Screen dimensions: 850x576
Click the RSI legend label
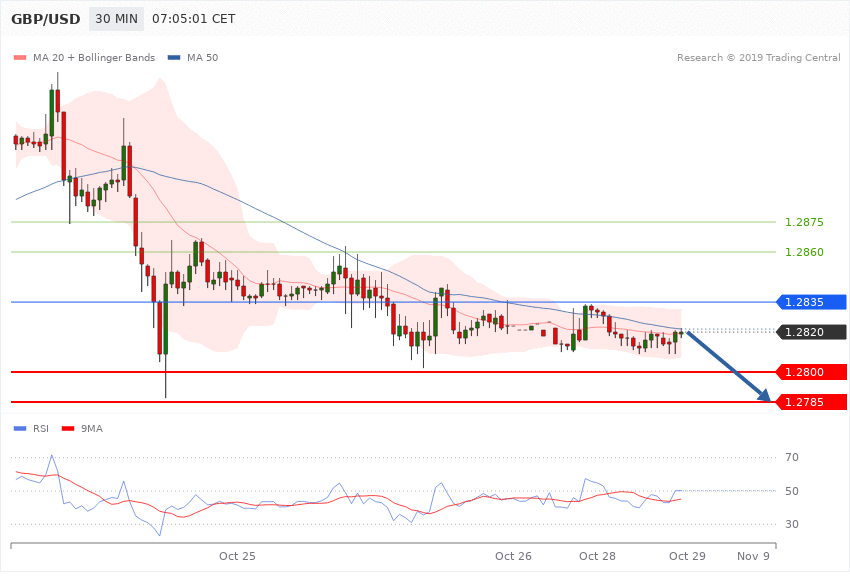coord(41,429)
